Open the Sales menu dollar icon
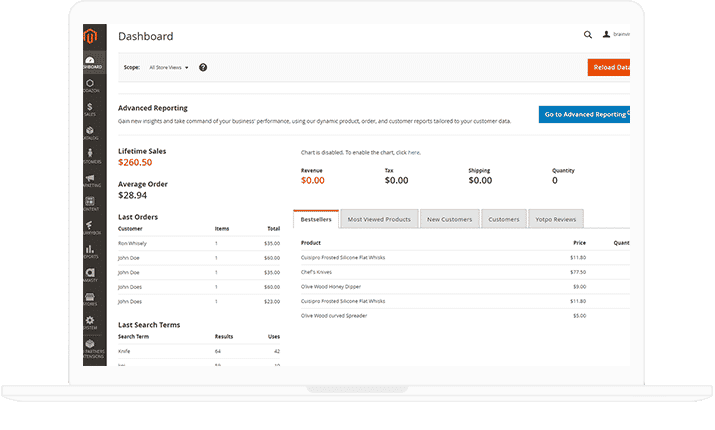Screen dimensions: 715x430 point(90,108)
